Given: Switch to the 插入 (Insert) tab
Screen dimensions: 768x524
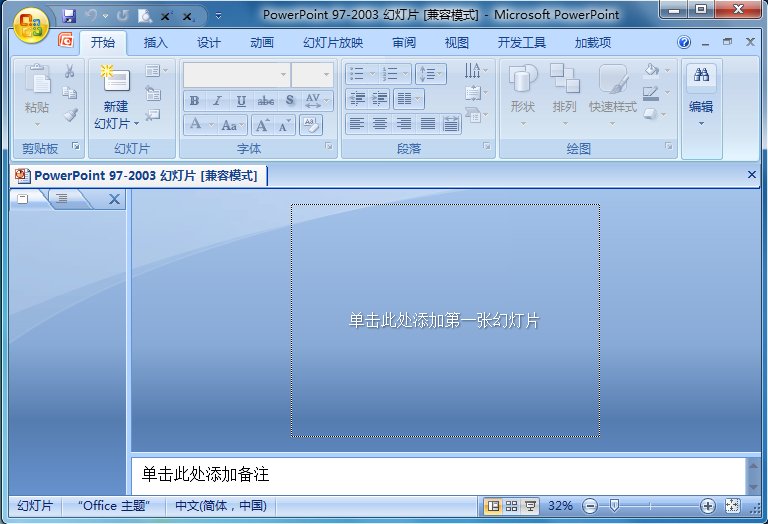Looking at the screenshot, I should point(156,43).
